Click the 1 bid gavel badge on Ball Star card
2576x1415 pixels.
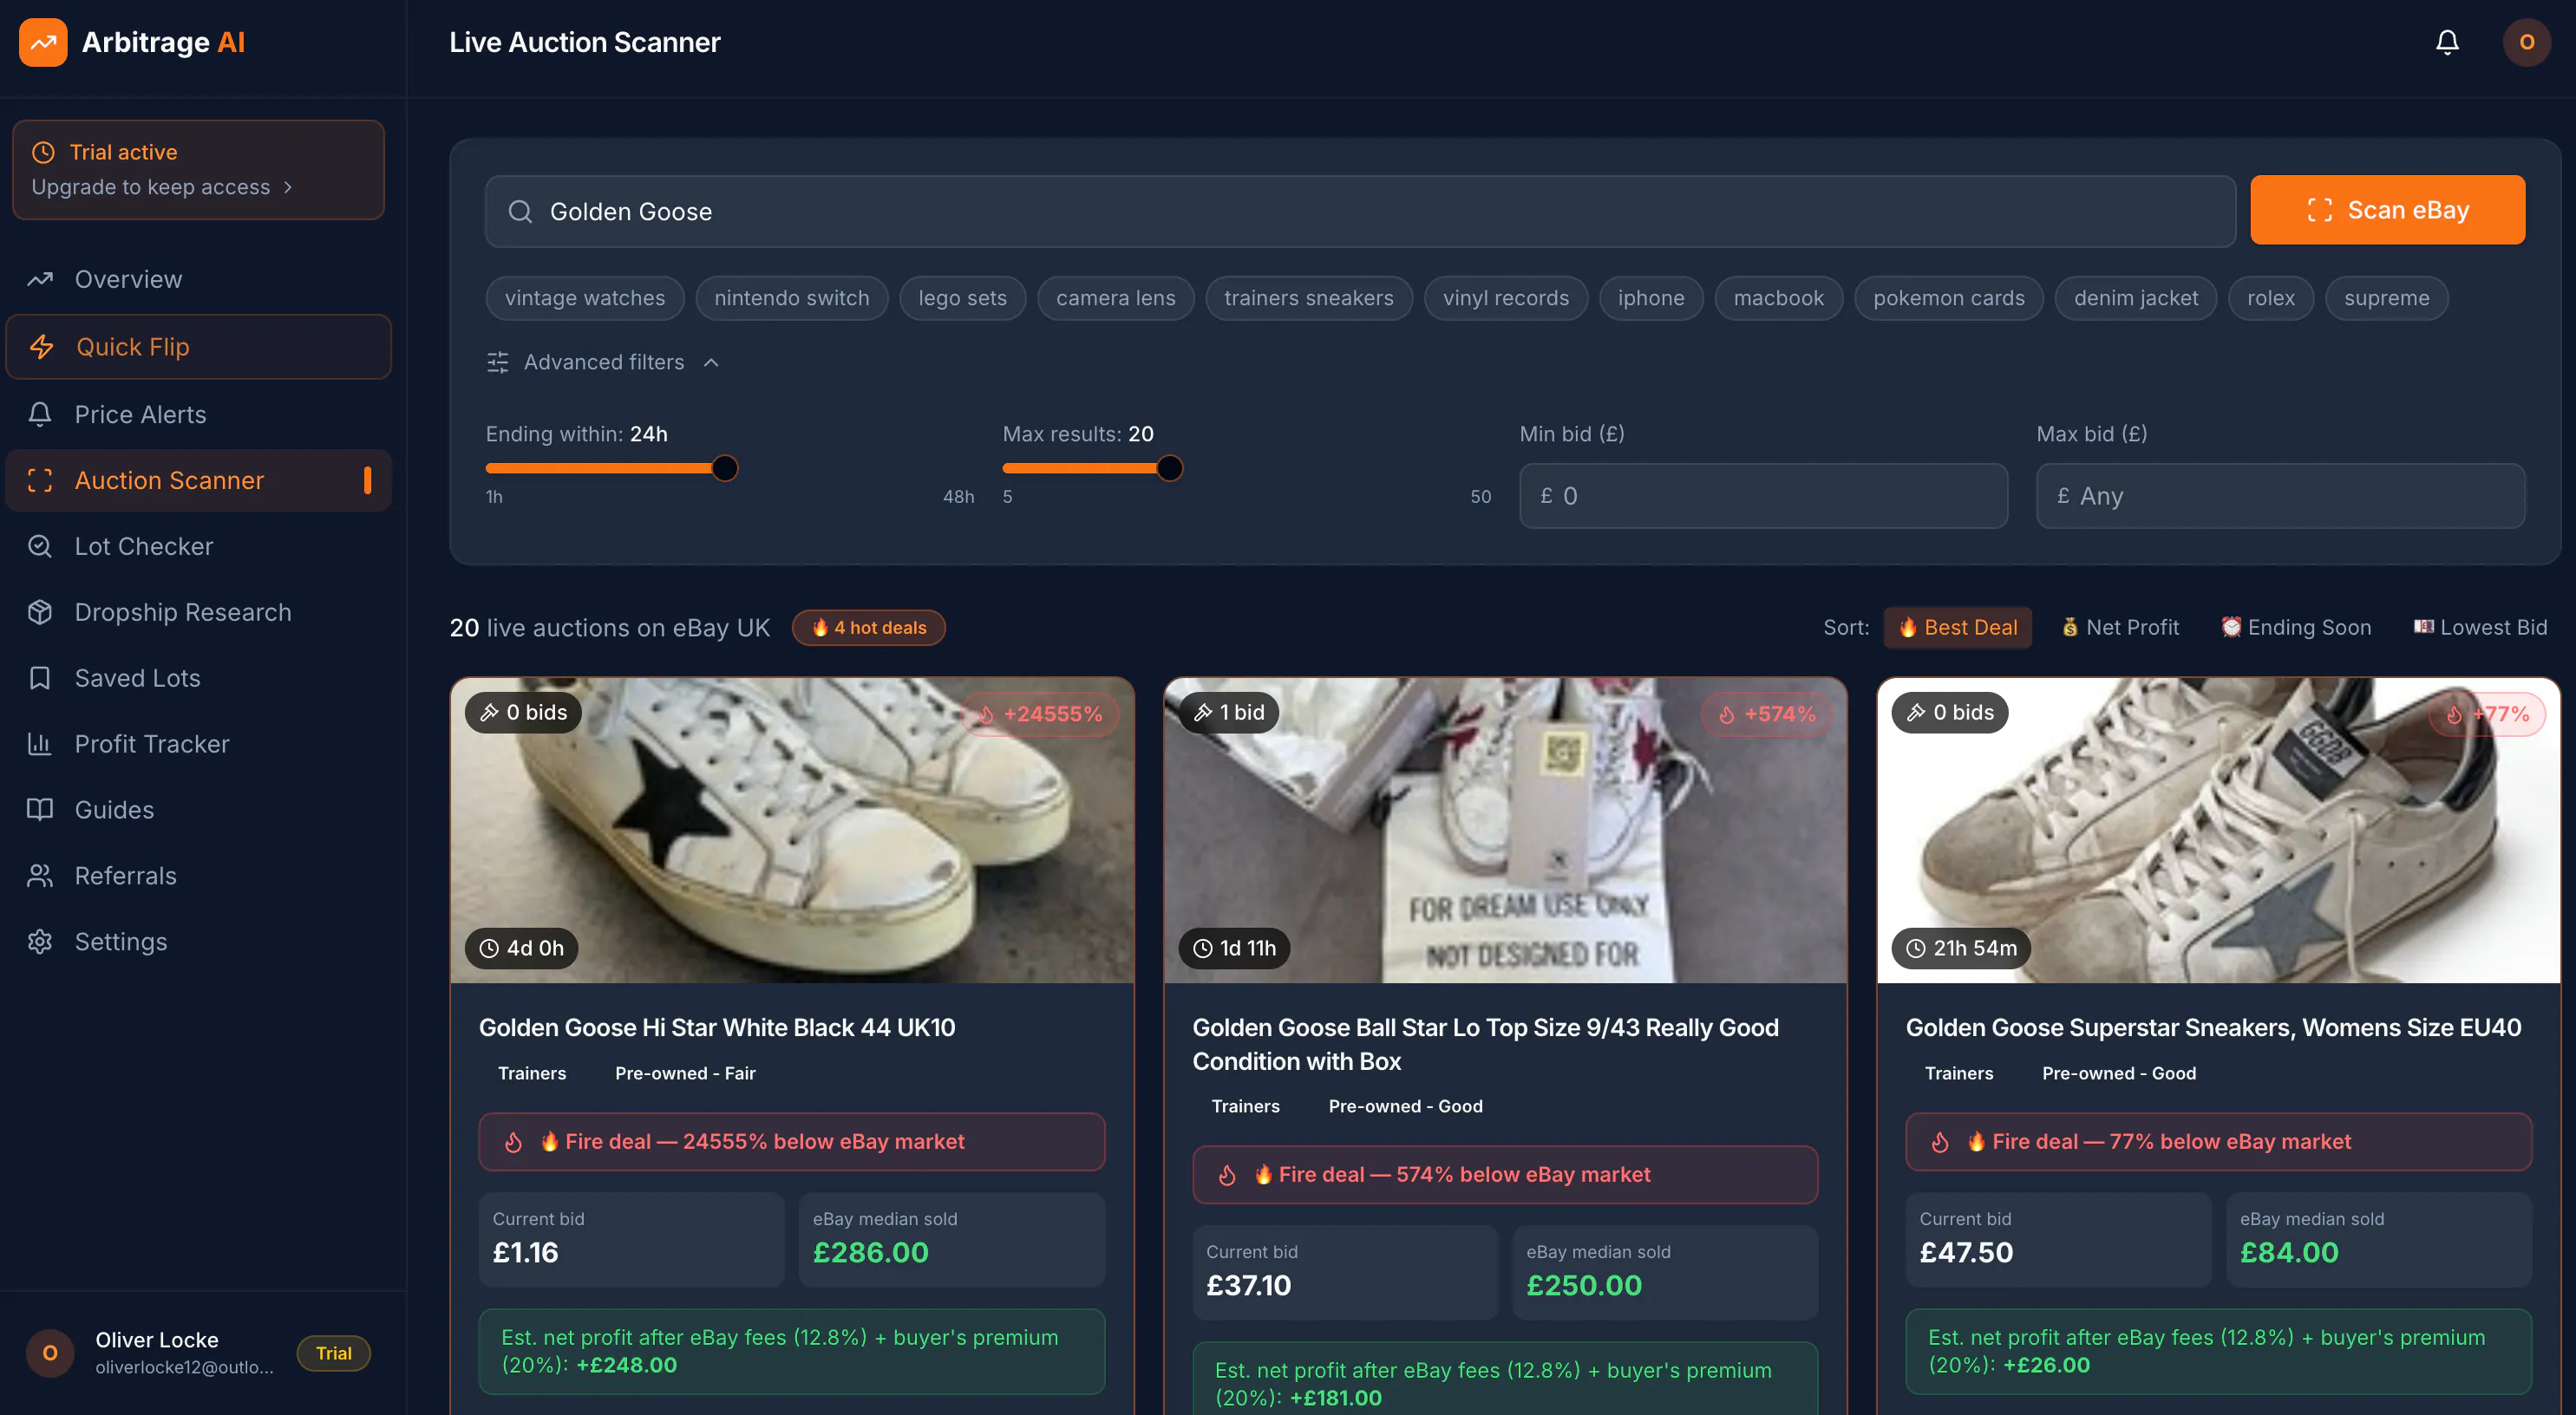pos(1229,712)
